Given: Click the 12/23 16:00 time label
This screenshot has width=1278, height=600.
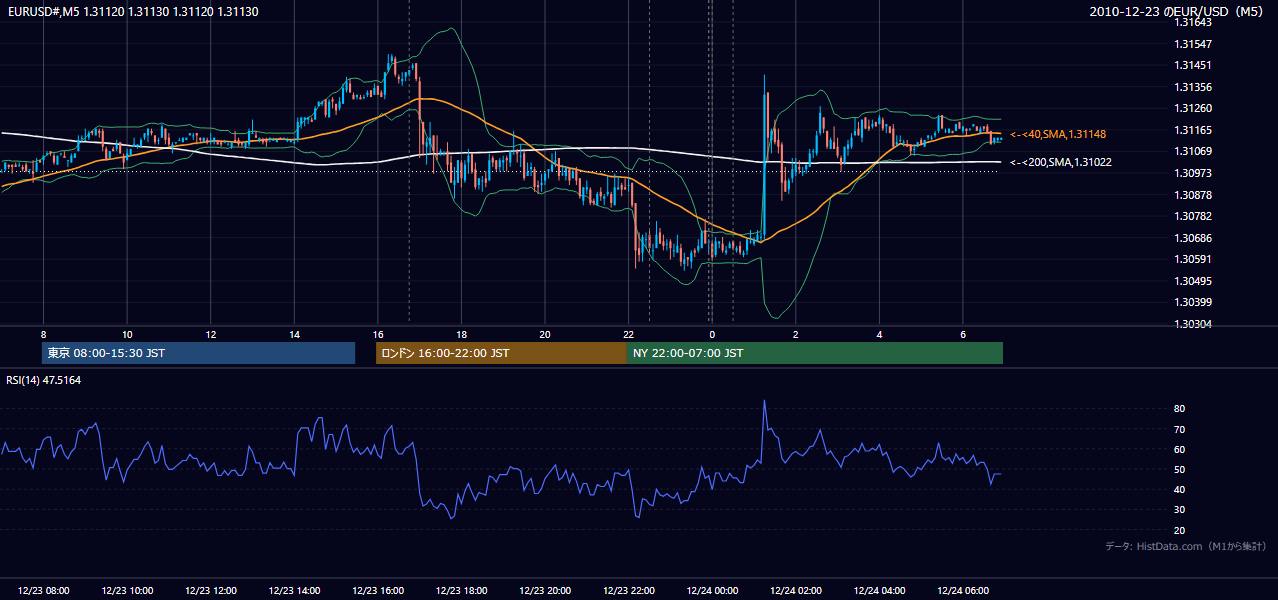Looking at the screenshot, I should coord(378,591).
